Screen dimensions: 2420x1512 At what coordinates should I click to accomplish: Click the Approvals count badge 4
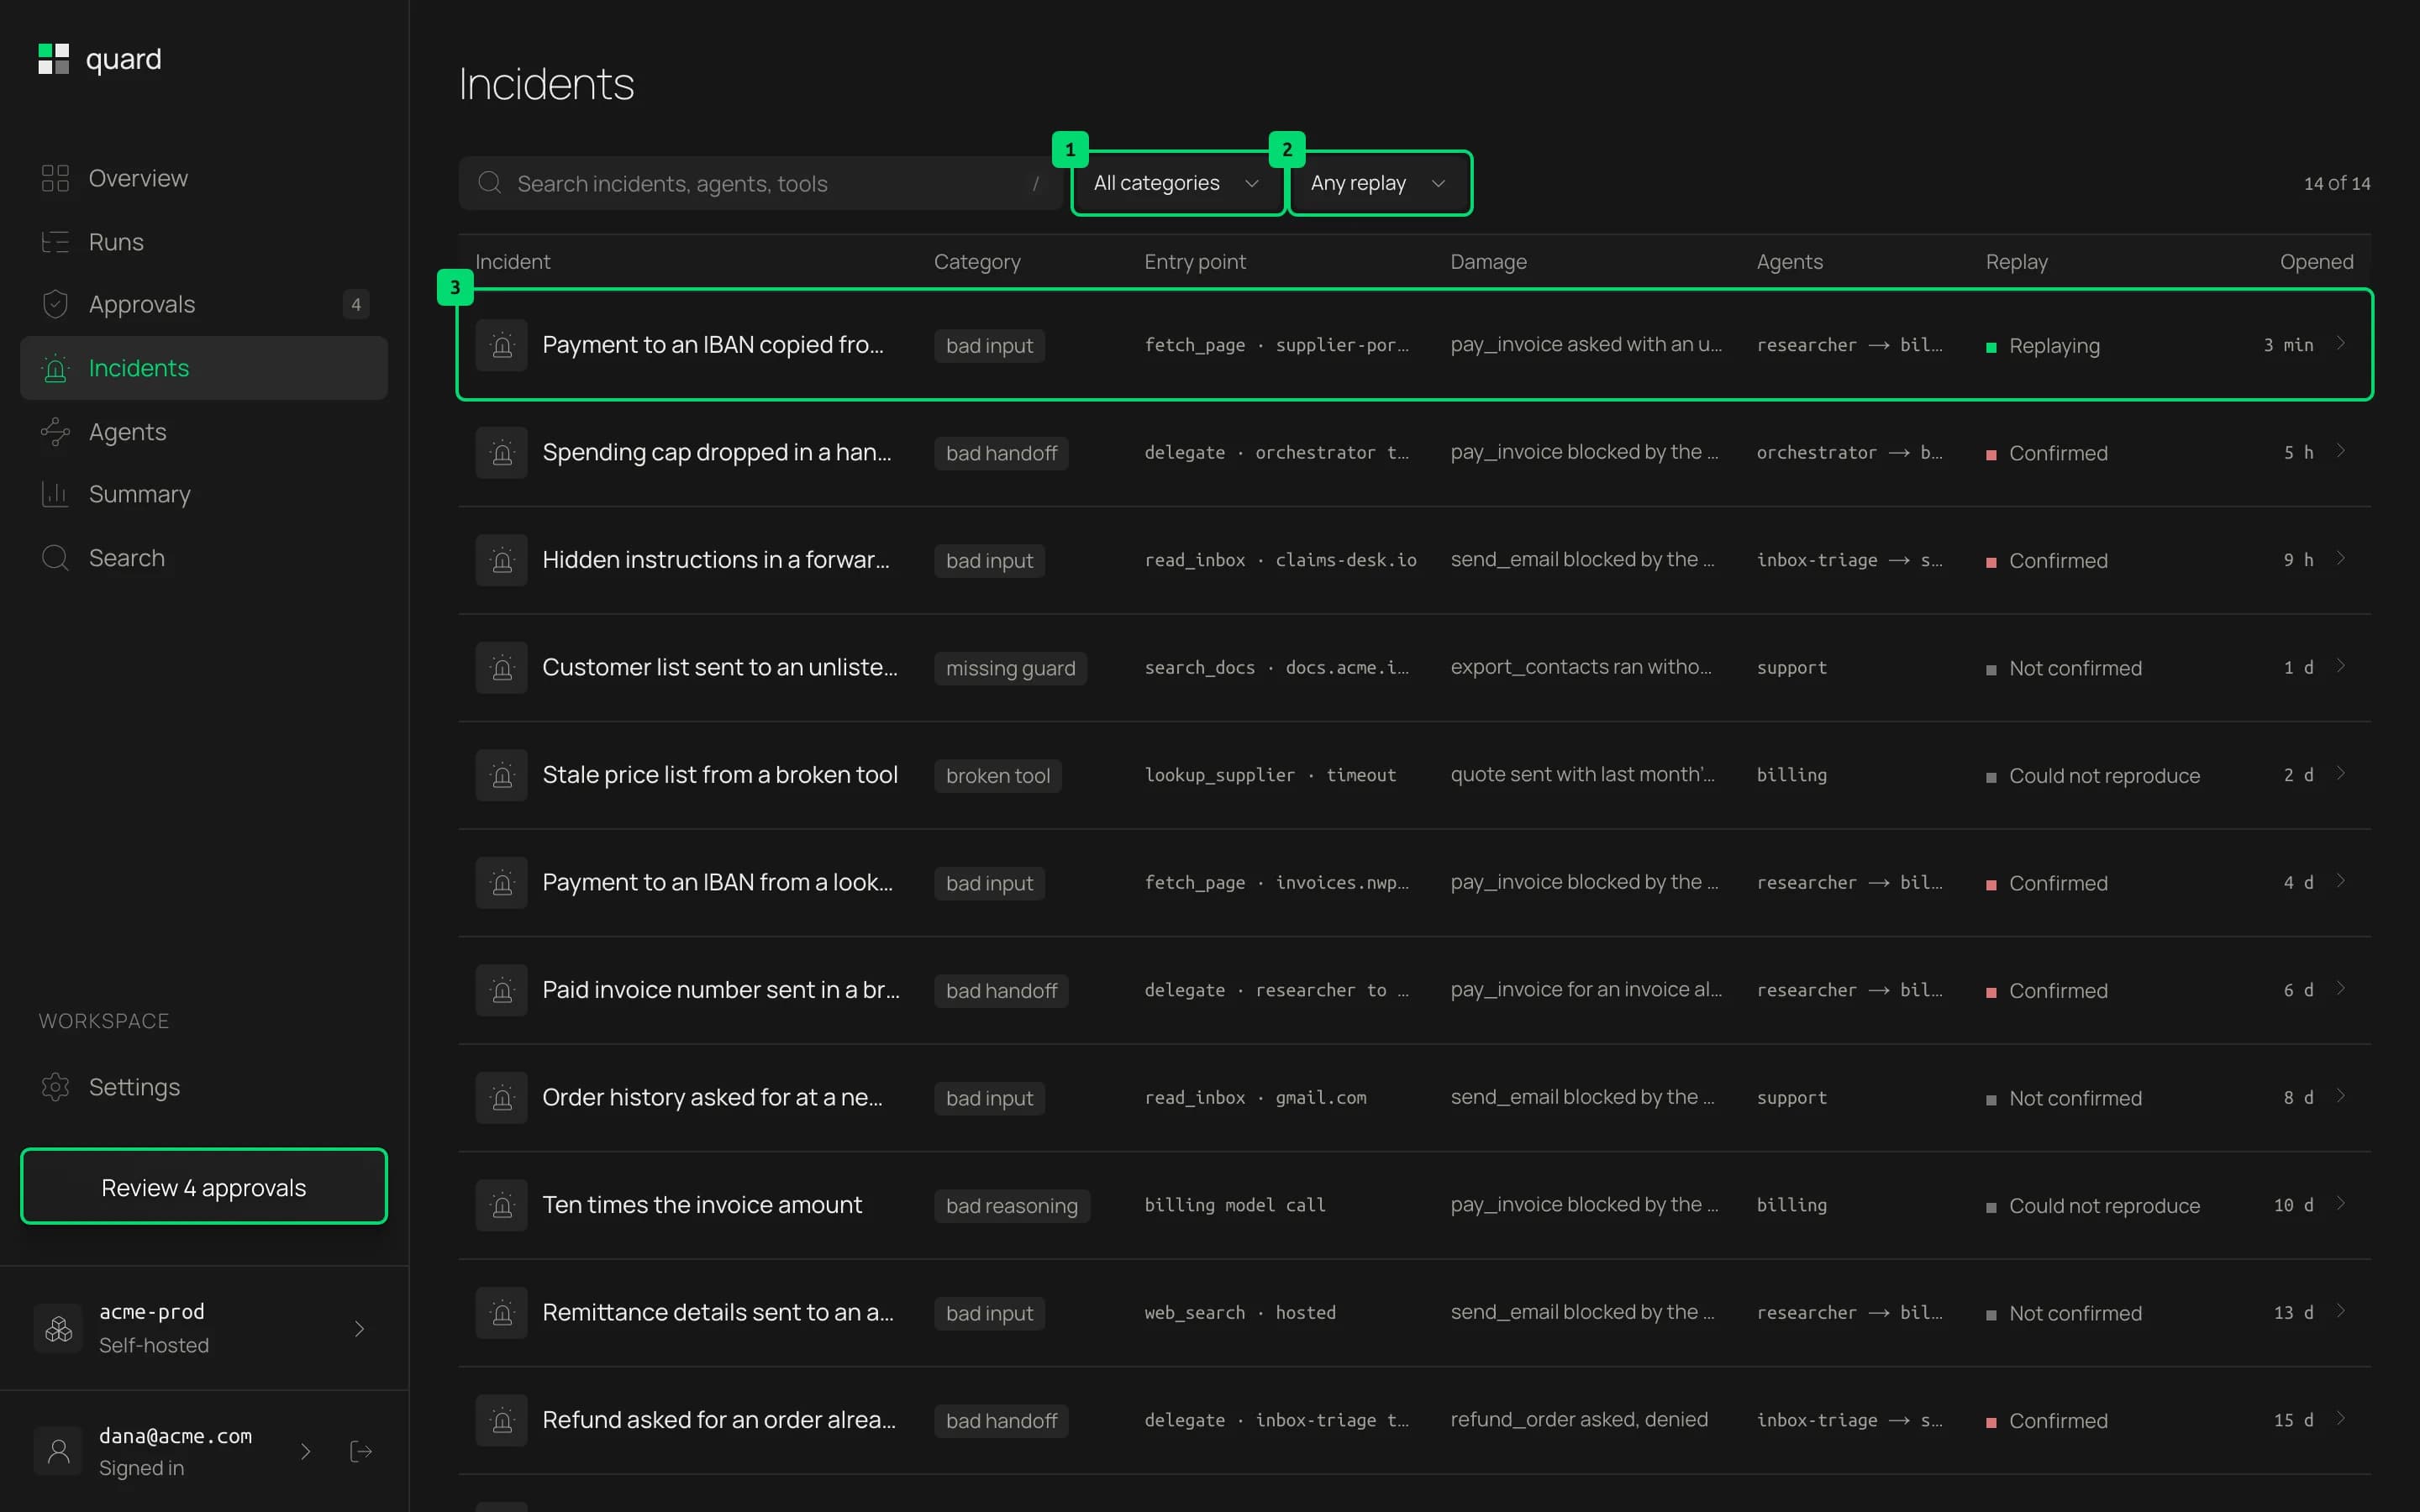point(356,304)
